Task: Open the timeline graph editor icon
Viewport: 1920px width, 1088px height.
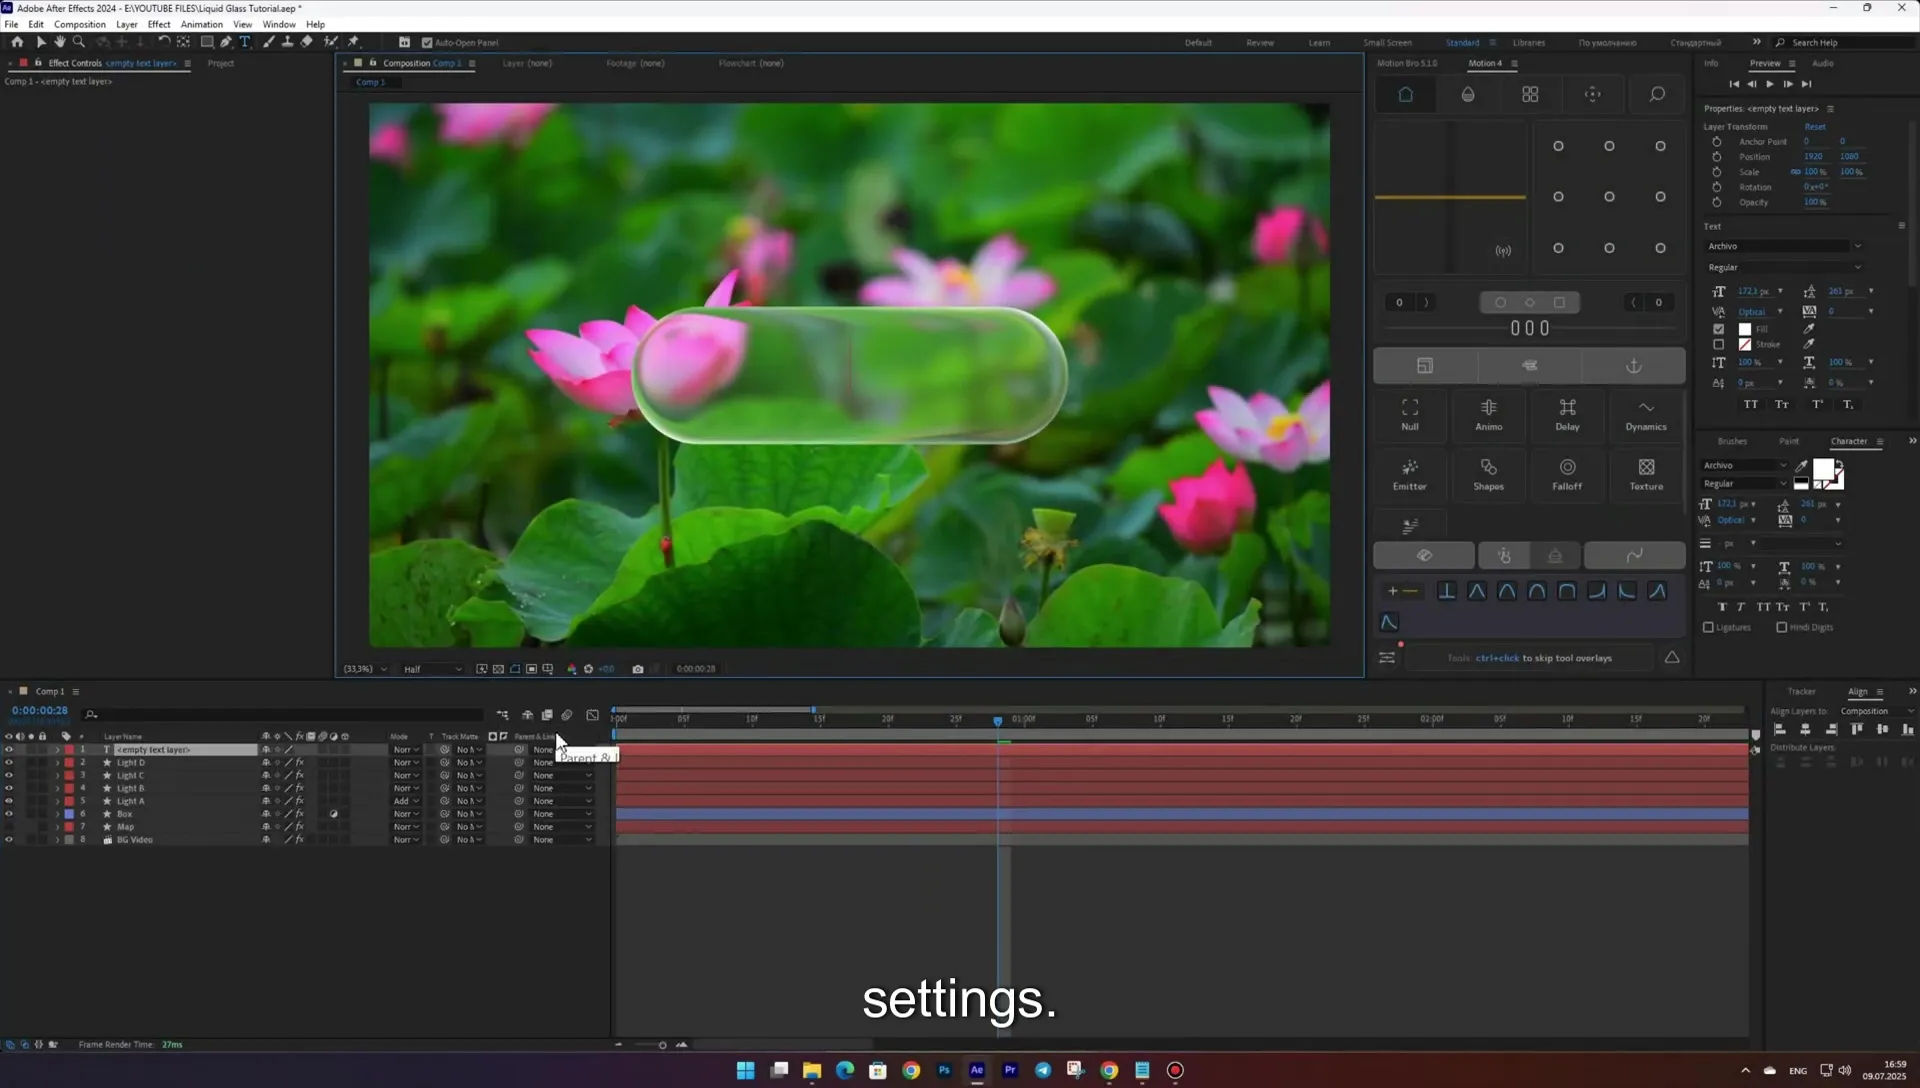Action: [593, 715]
